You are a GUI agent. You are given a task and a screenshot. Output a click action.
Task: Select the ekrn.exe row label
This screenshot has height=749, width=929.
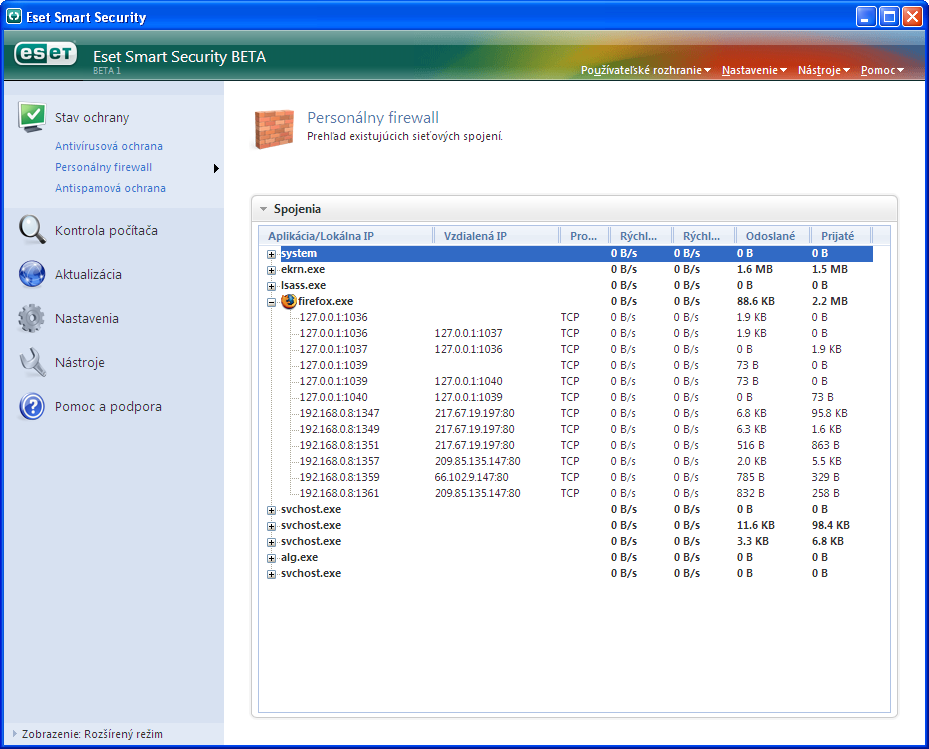pyautogui.click(x=303, y=269)
